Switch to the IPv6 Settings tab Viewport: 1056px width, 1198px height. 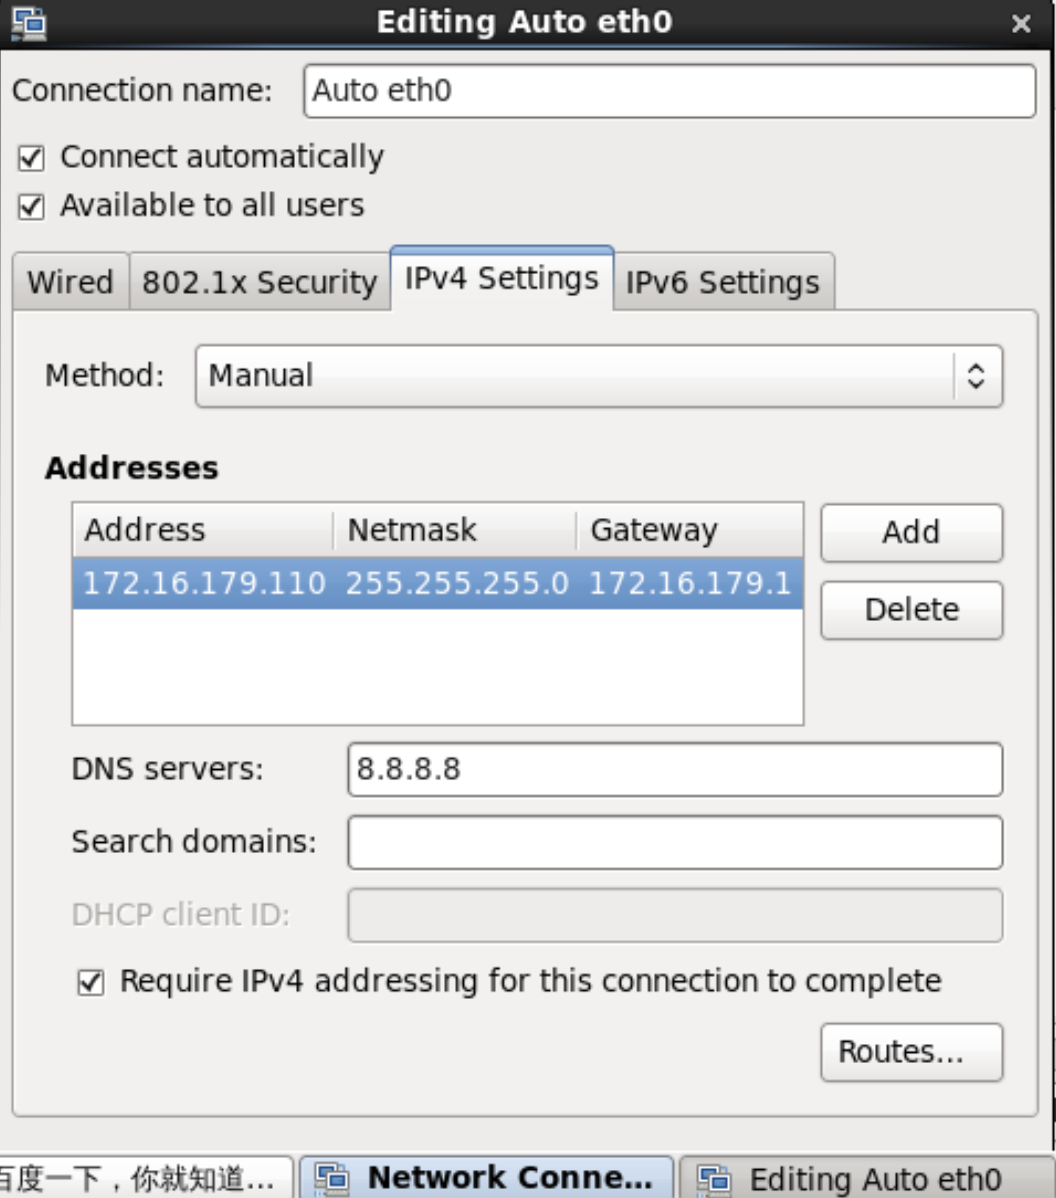point(722,282)
